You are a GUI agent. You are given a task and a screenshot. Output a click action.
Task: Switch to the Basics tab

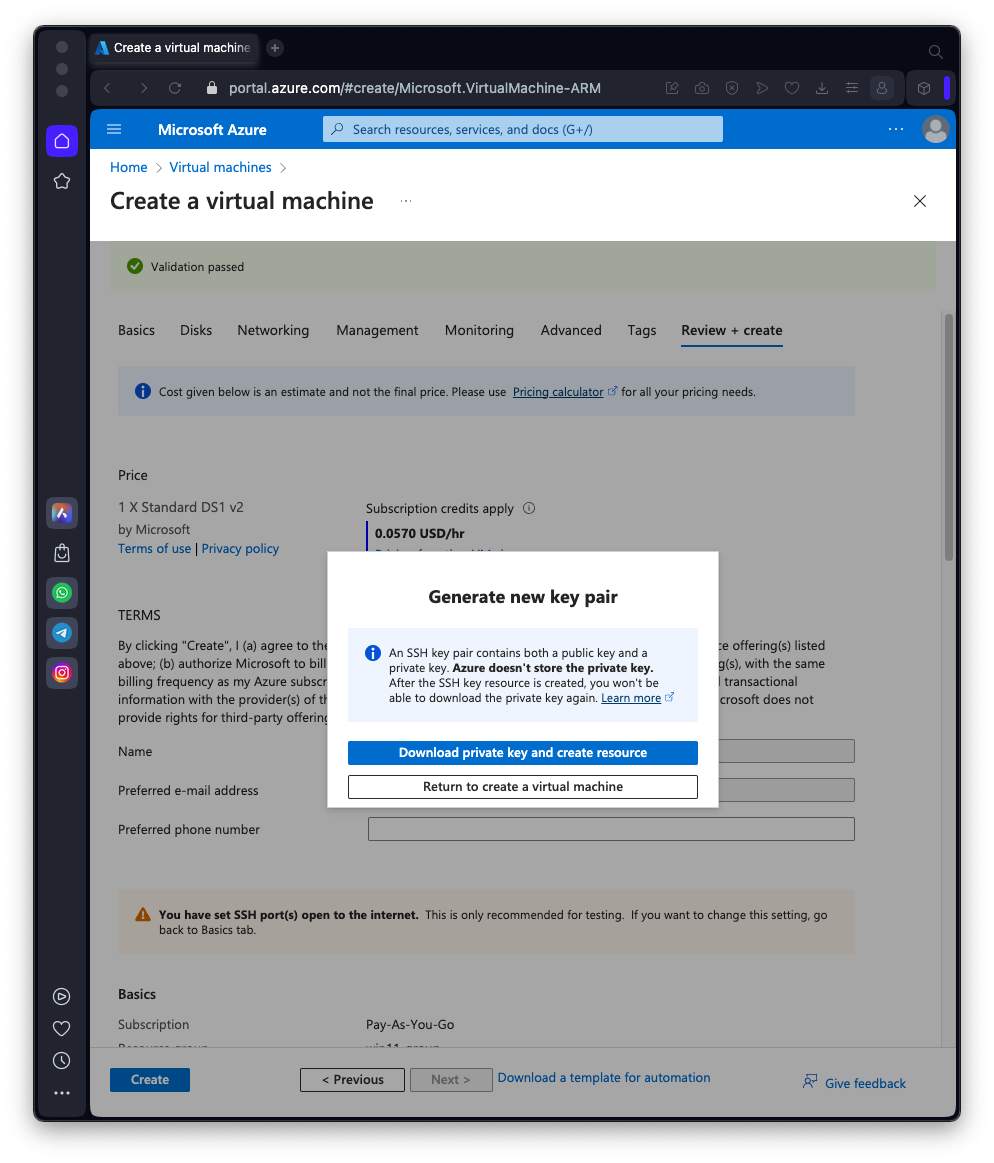click(x=136, y=330)
